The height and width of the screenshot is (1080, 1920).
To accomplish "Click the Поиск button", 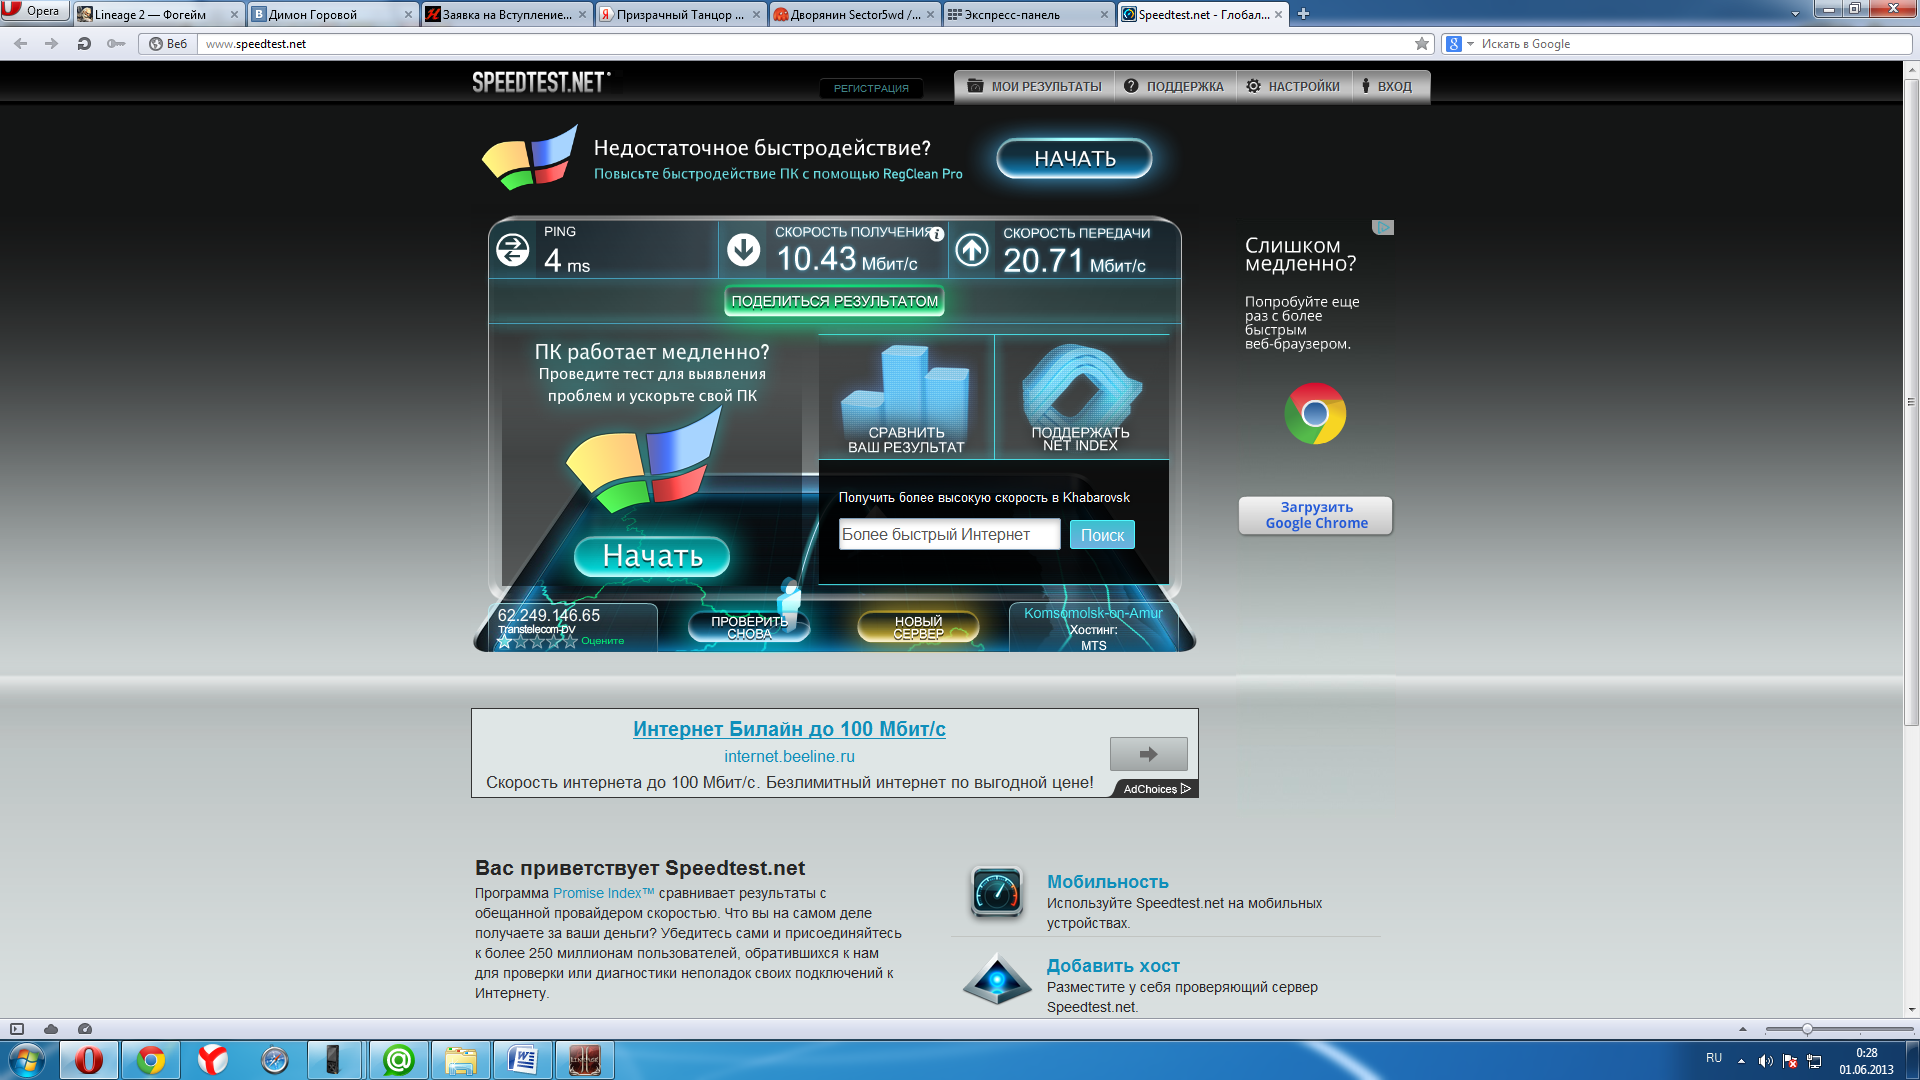I will point(1102,535).
